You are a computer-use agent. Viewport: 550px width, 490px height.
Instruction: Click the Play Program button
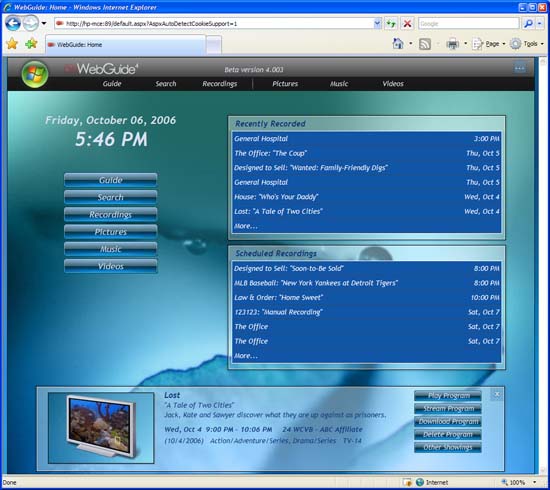pyautogui.click(x=448, y=396)
